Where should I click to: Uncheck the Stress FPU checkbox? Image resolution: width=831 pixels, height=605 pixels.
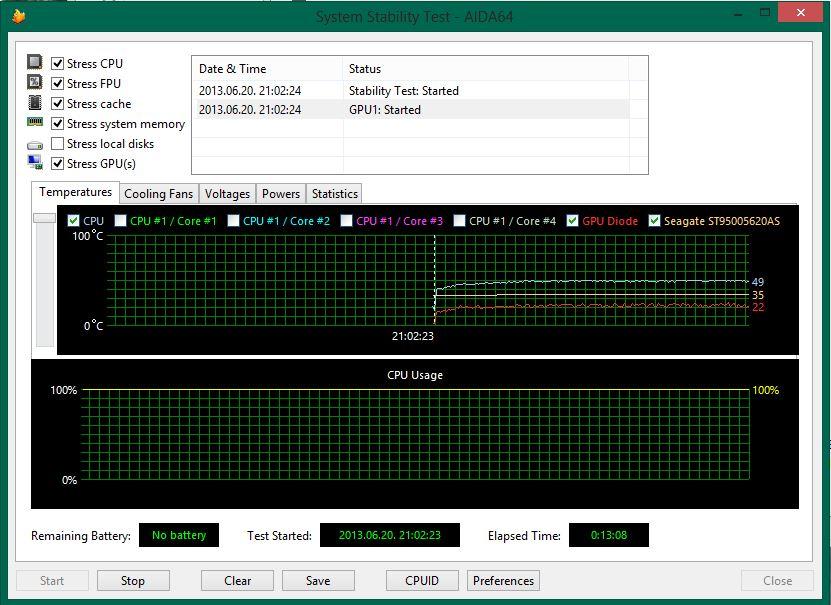57,84
